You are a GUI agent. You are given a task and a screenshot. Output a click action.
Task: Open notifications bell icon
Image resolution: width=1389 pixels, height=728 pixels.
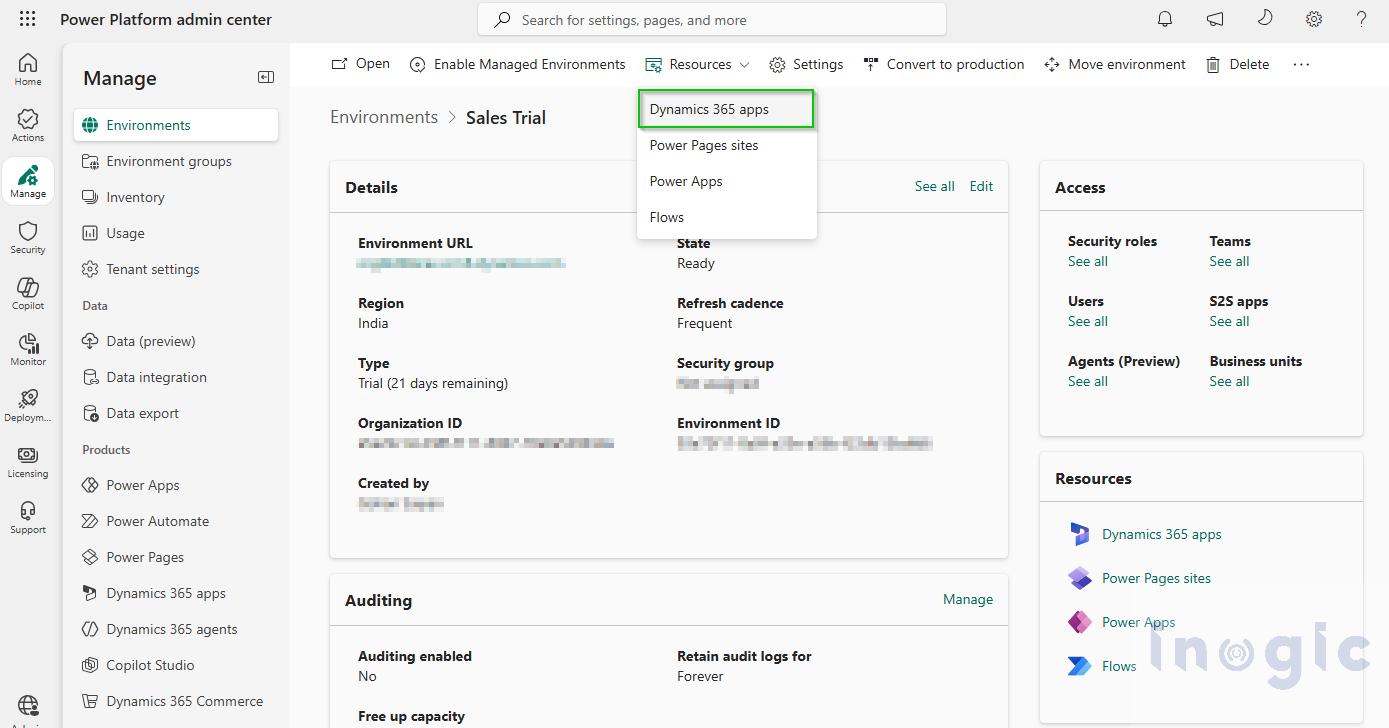click(1165, 19)
